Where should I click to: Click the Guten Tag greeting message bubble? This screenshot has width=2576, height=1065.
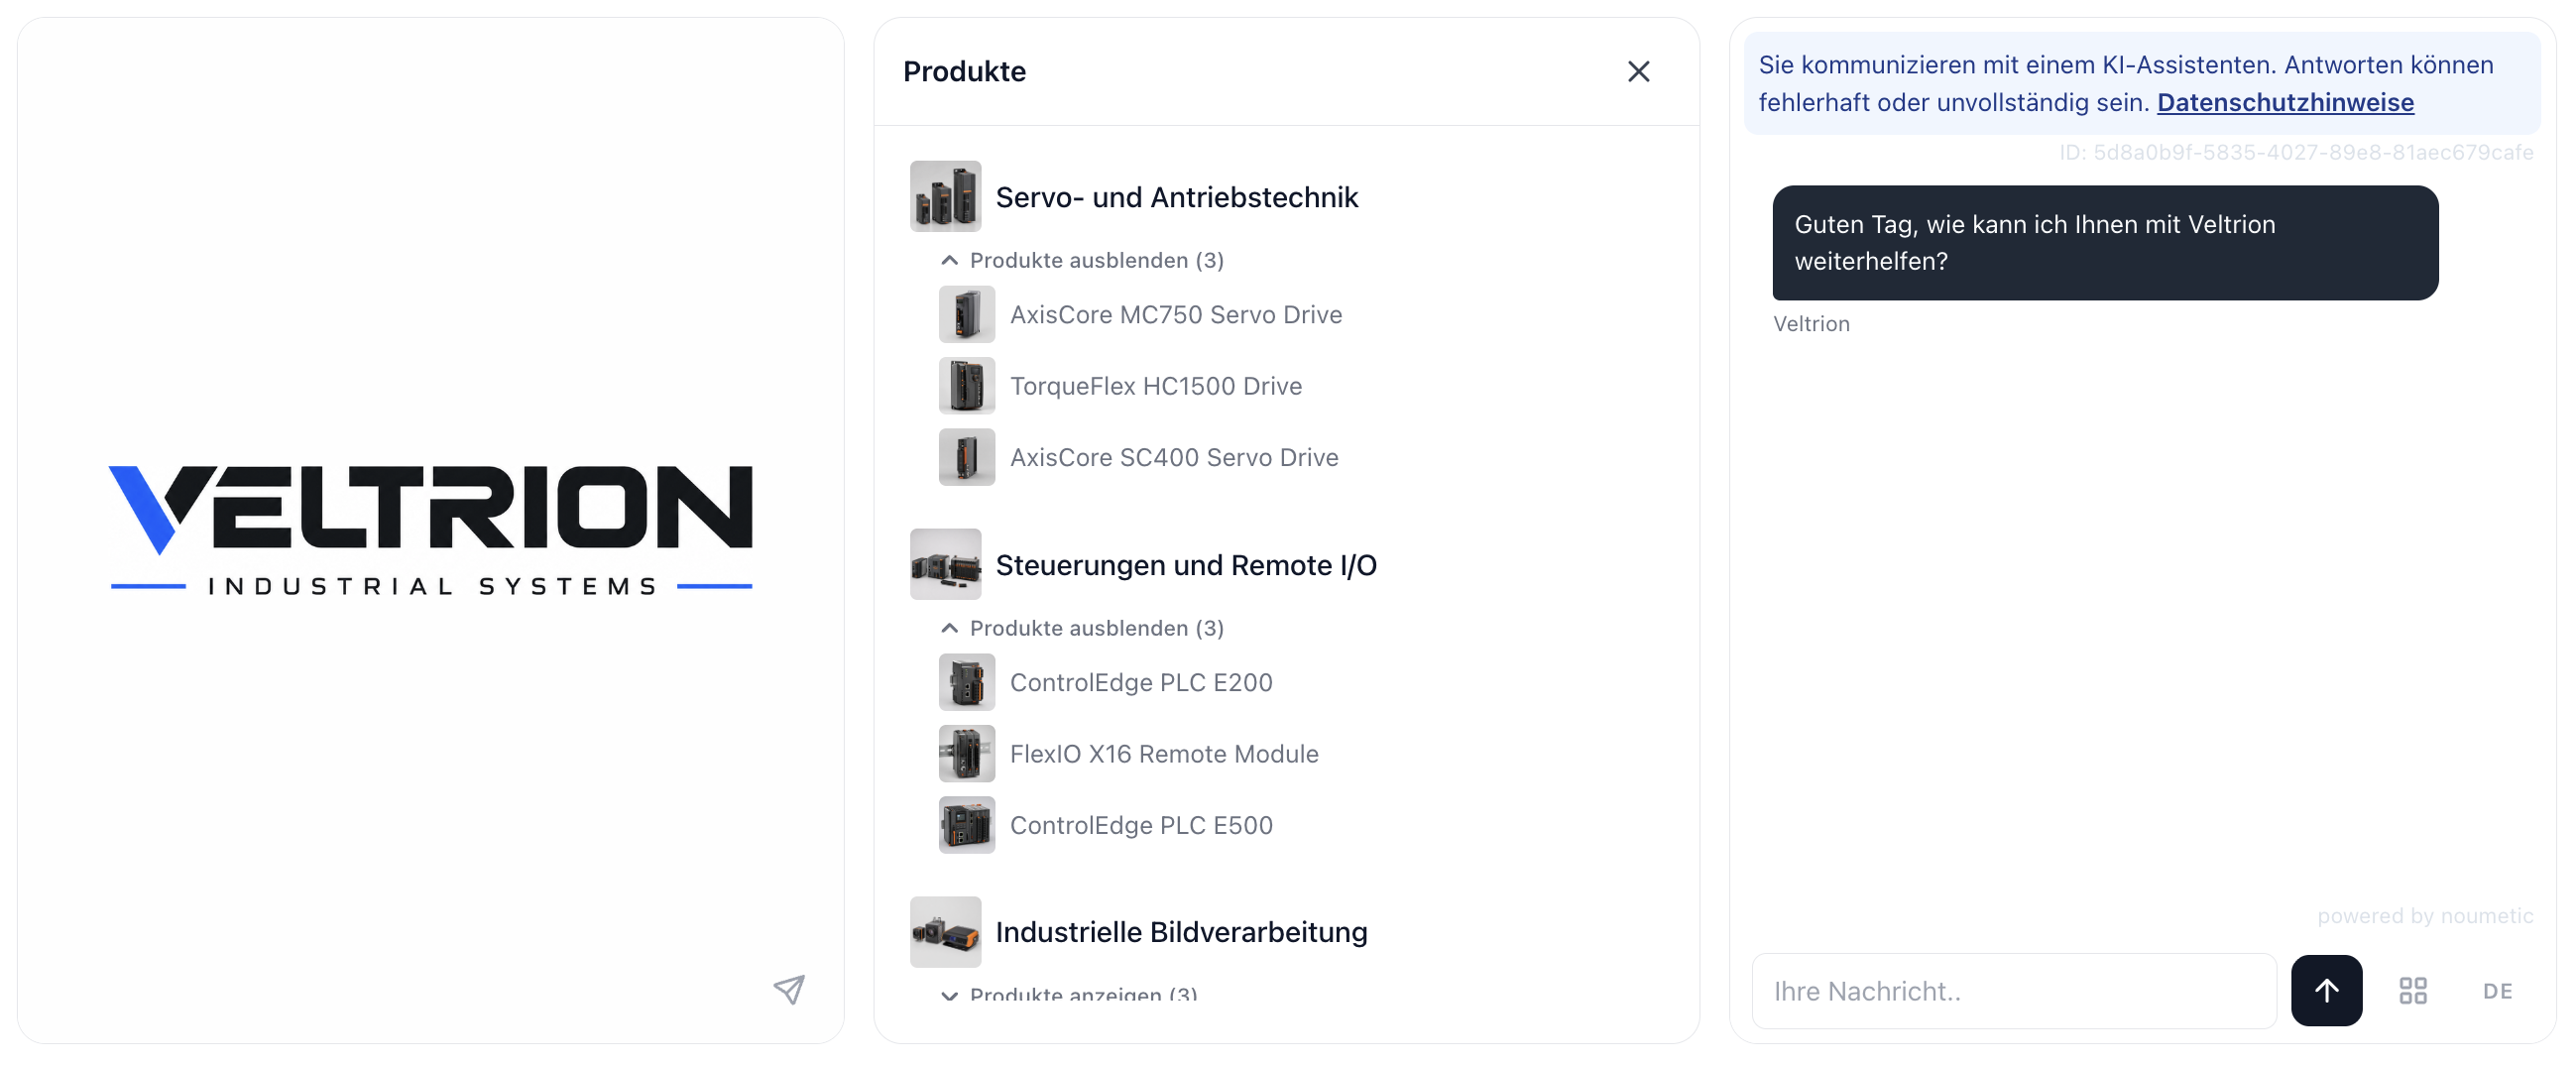2104,243
